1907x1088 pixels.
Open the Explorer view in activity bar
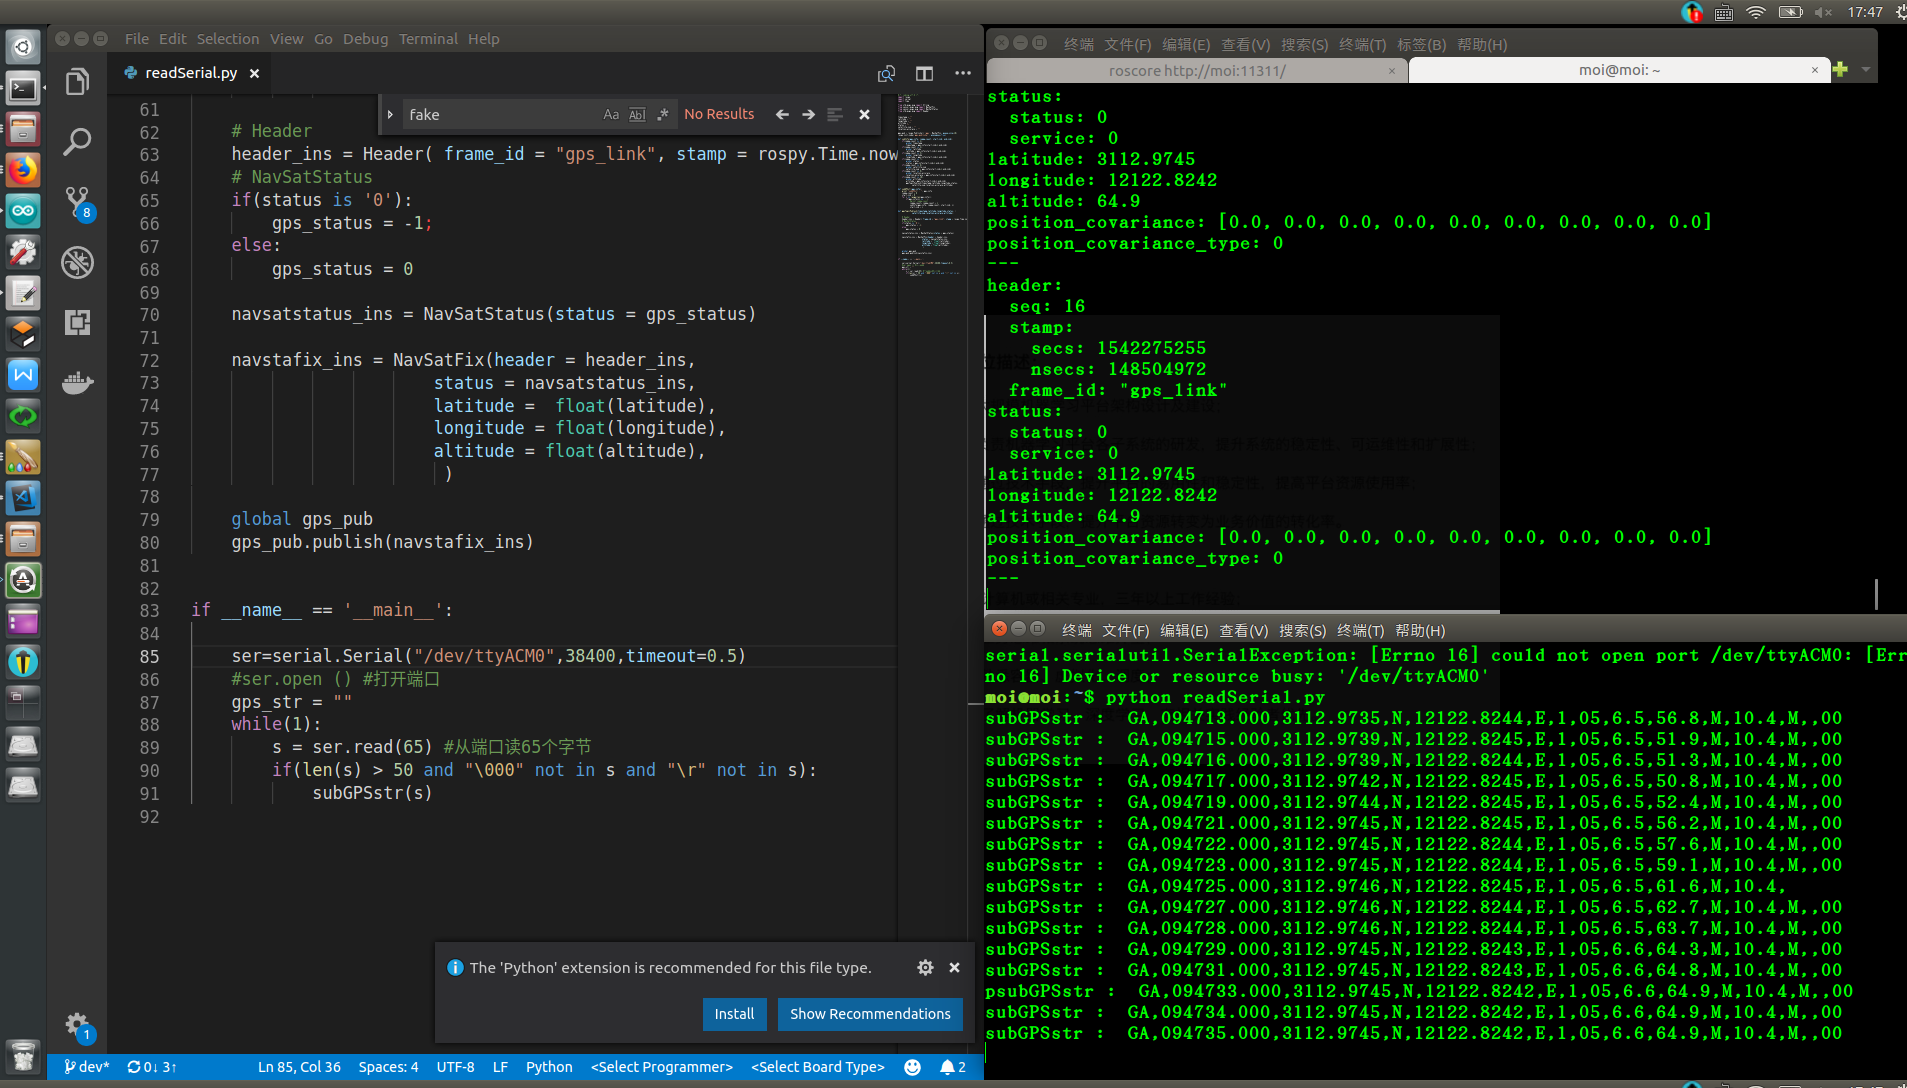click(77, 82)
